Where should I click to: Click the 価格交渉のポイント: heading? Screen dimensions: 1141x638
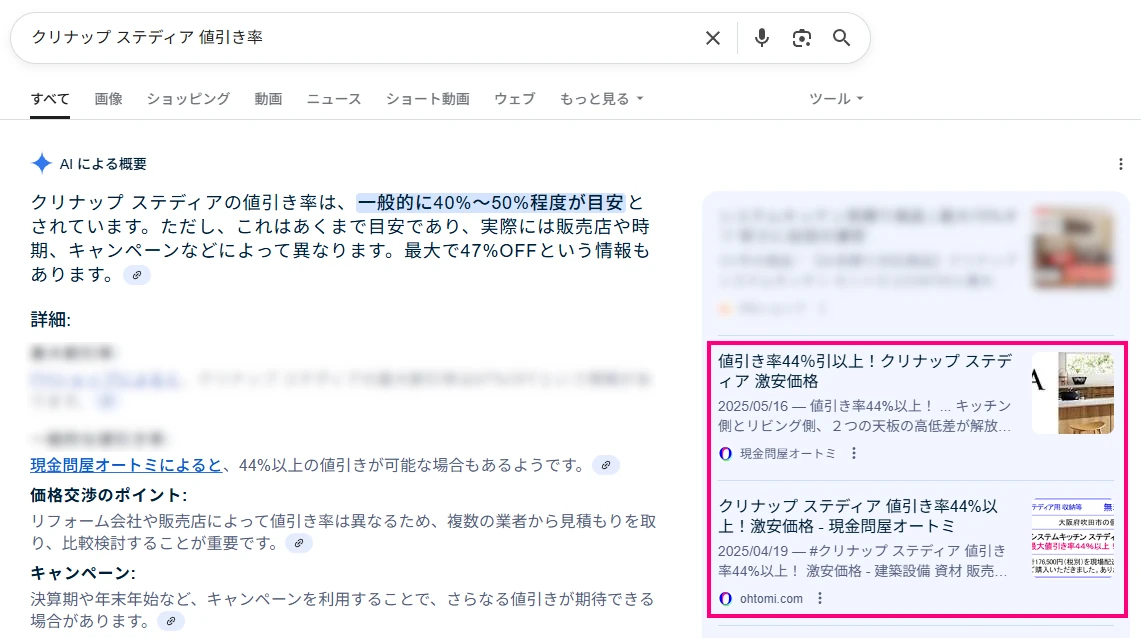[x=108, y=495]
